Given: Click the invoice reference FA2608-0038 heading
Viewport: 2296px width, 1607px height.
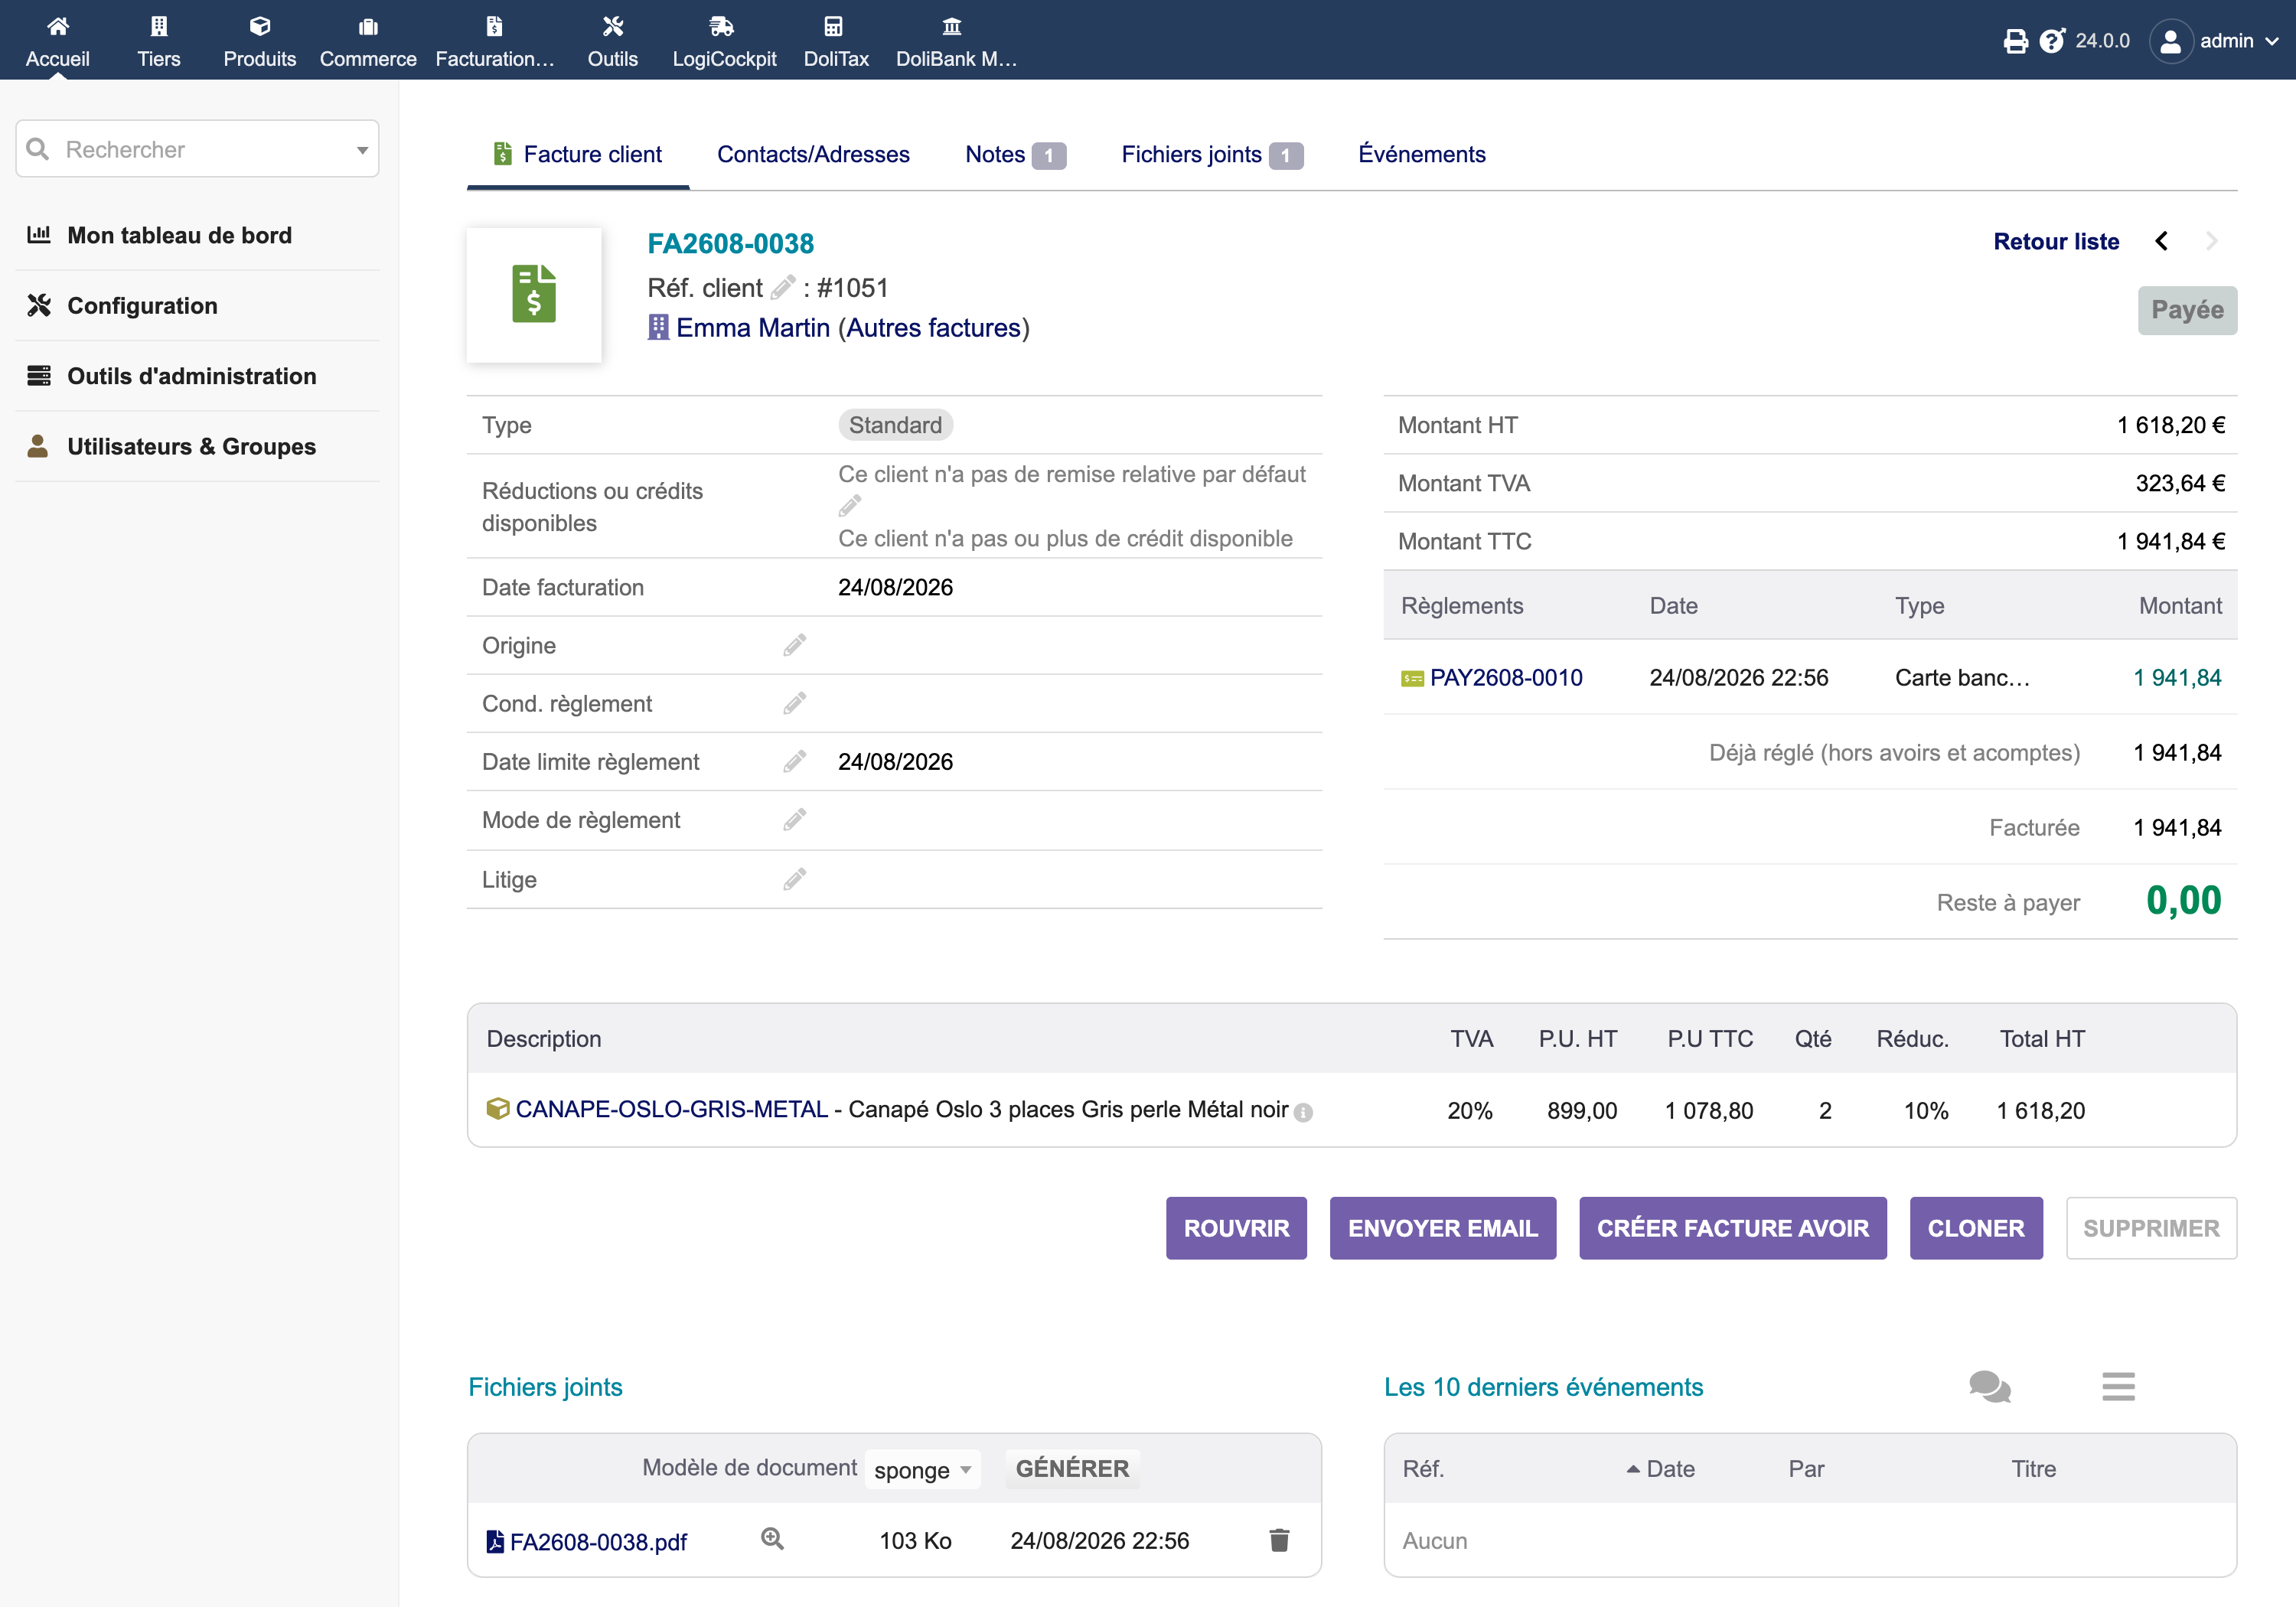Looking at the screenshot, I should (731, 243).
